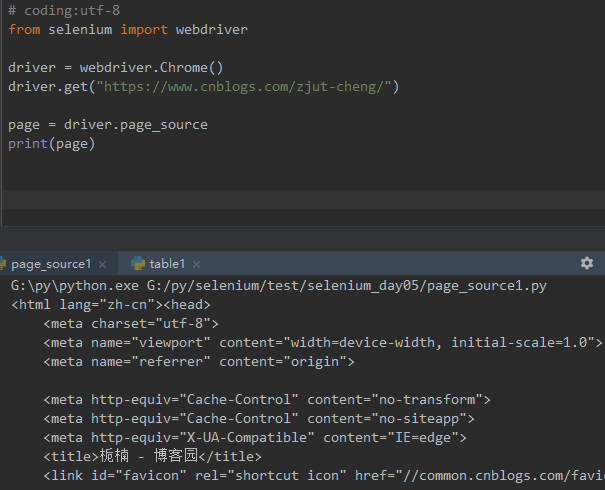605x490 pixels.
Task: Click the '# coding:utf-8' comment line
Action: point(64,10)
